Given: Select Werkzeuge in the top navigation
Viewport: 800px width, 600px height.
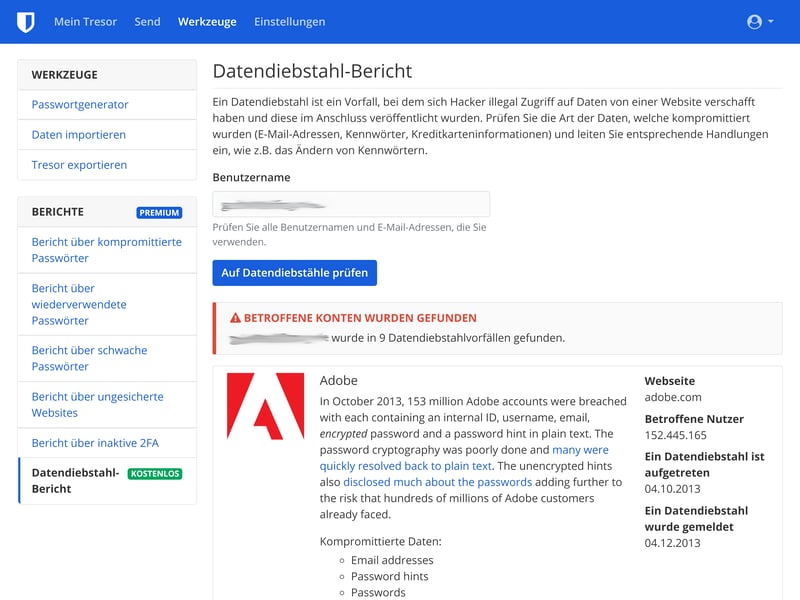Looking at the screenshot, I should click(x=207, y=21).
